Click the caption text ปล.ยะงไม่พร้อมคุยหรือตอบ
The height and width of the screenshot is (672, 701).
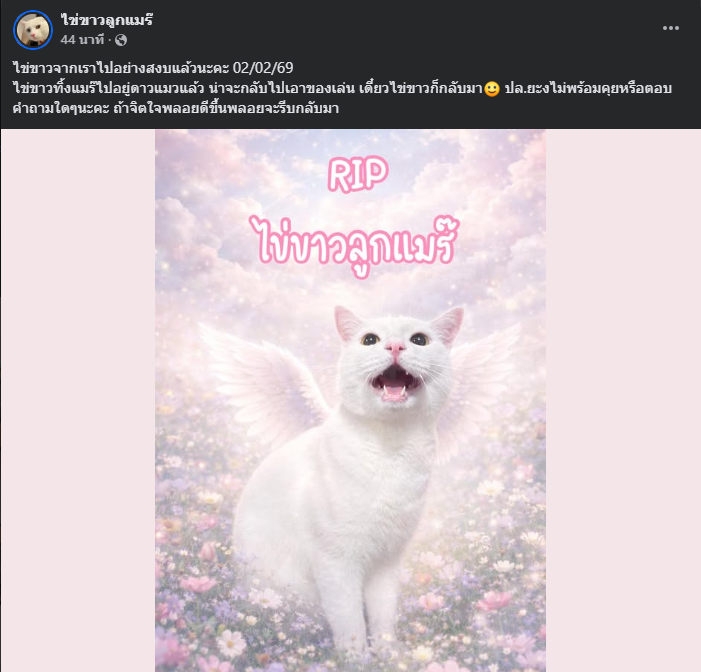pos(588,89)
